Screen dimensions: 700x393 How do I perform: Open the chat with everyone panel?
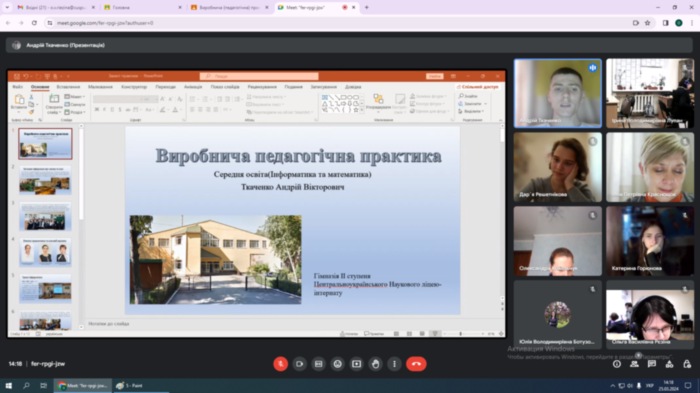tap(652, 364)
